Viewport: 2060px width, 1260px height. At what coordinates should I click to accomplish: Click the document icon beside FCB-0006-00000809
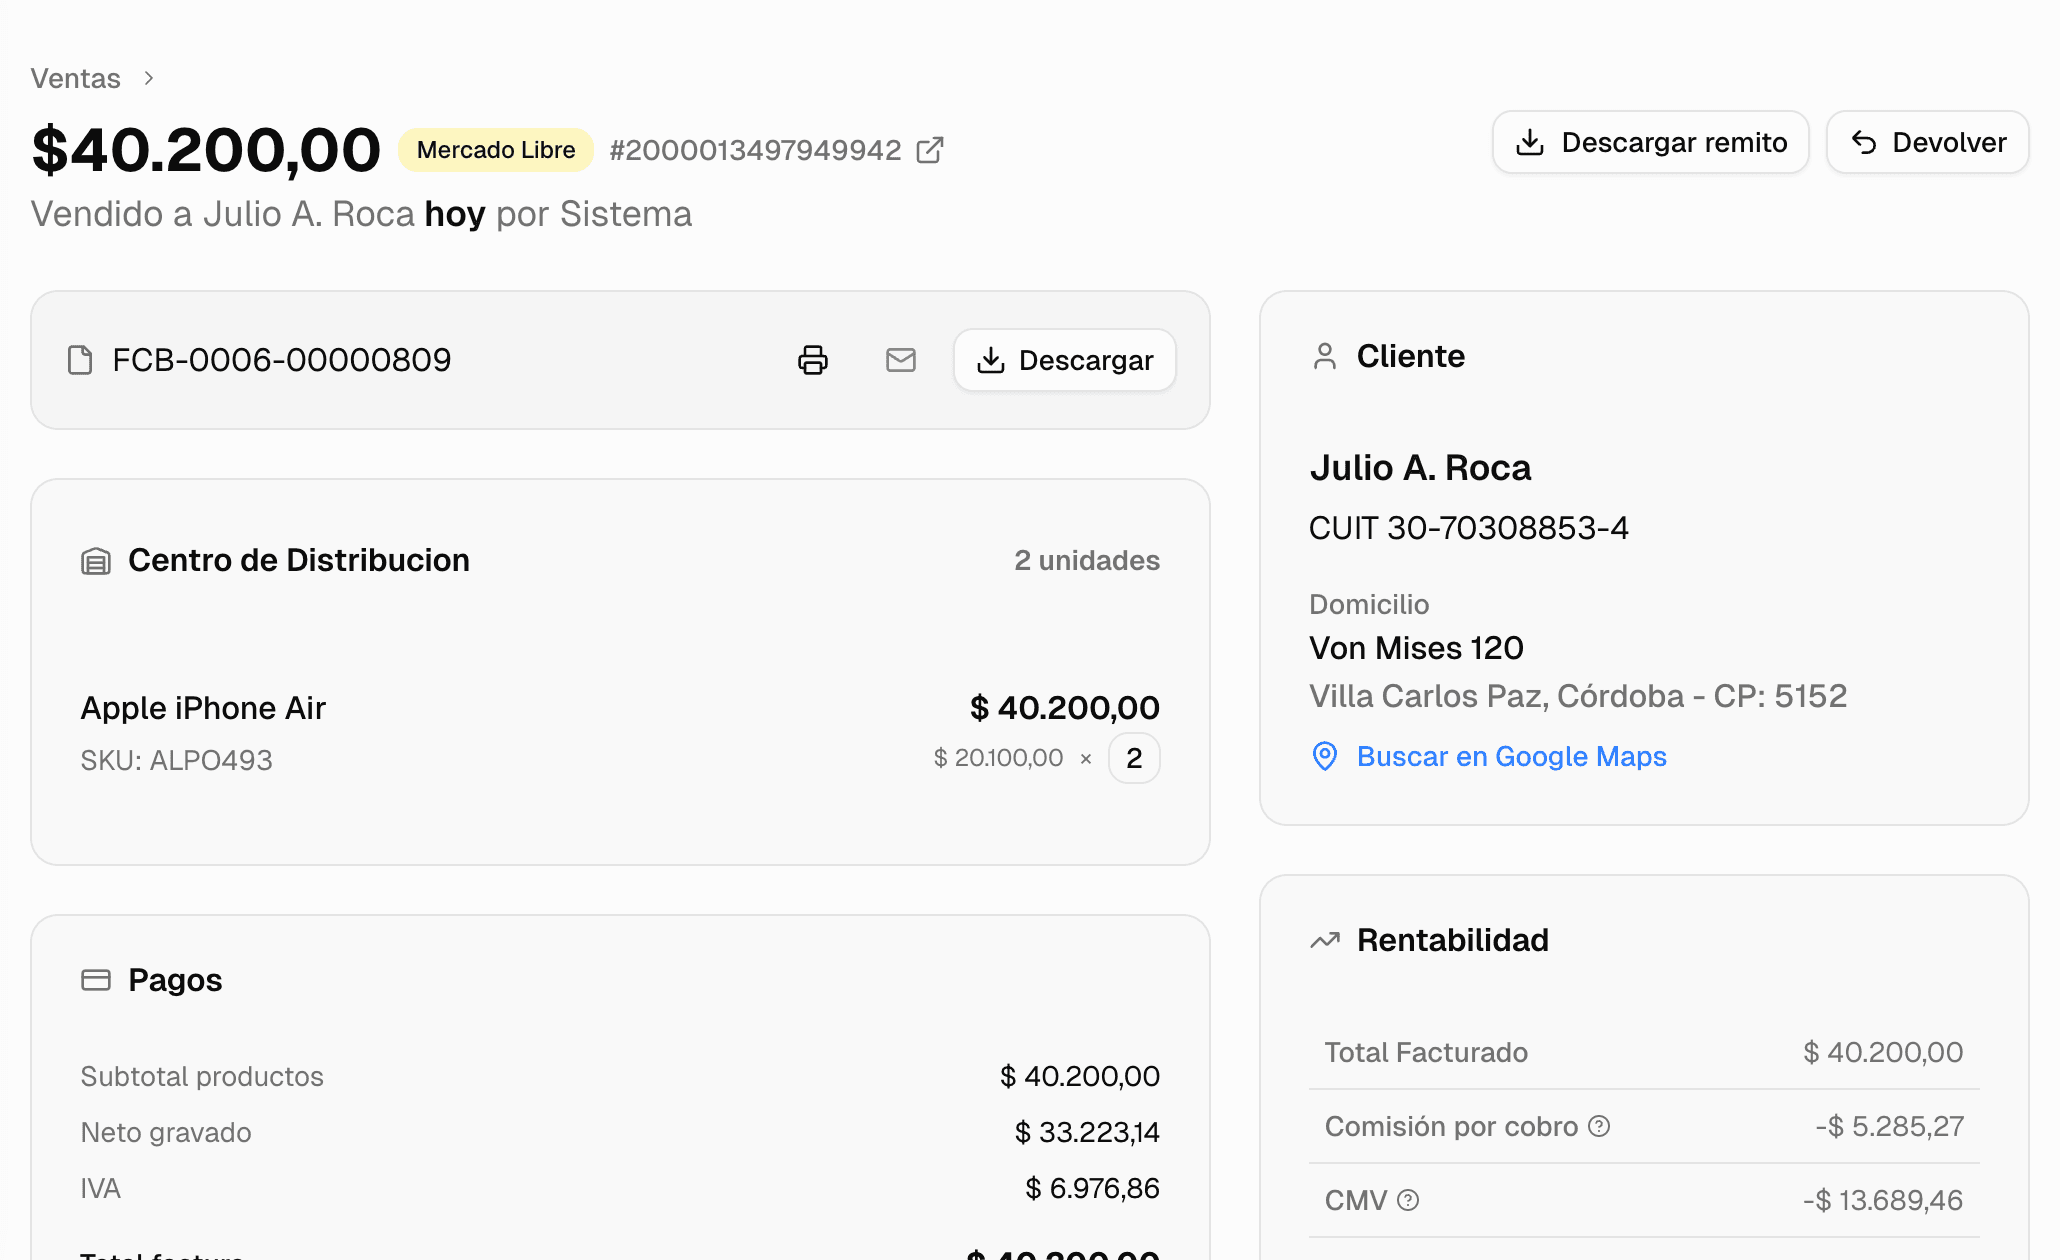[79, 360]
